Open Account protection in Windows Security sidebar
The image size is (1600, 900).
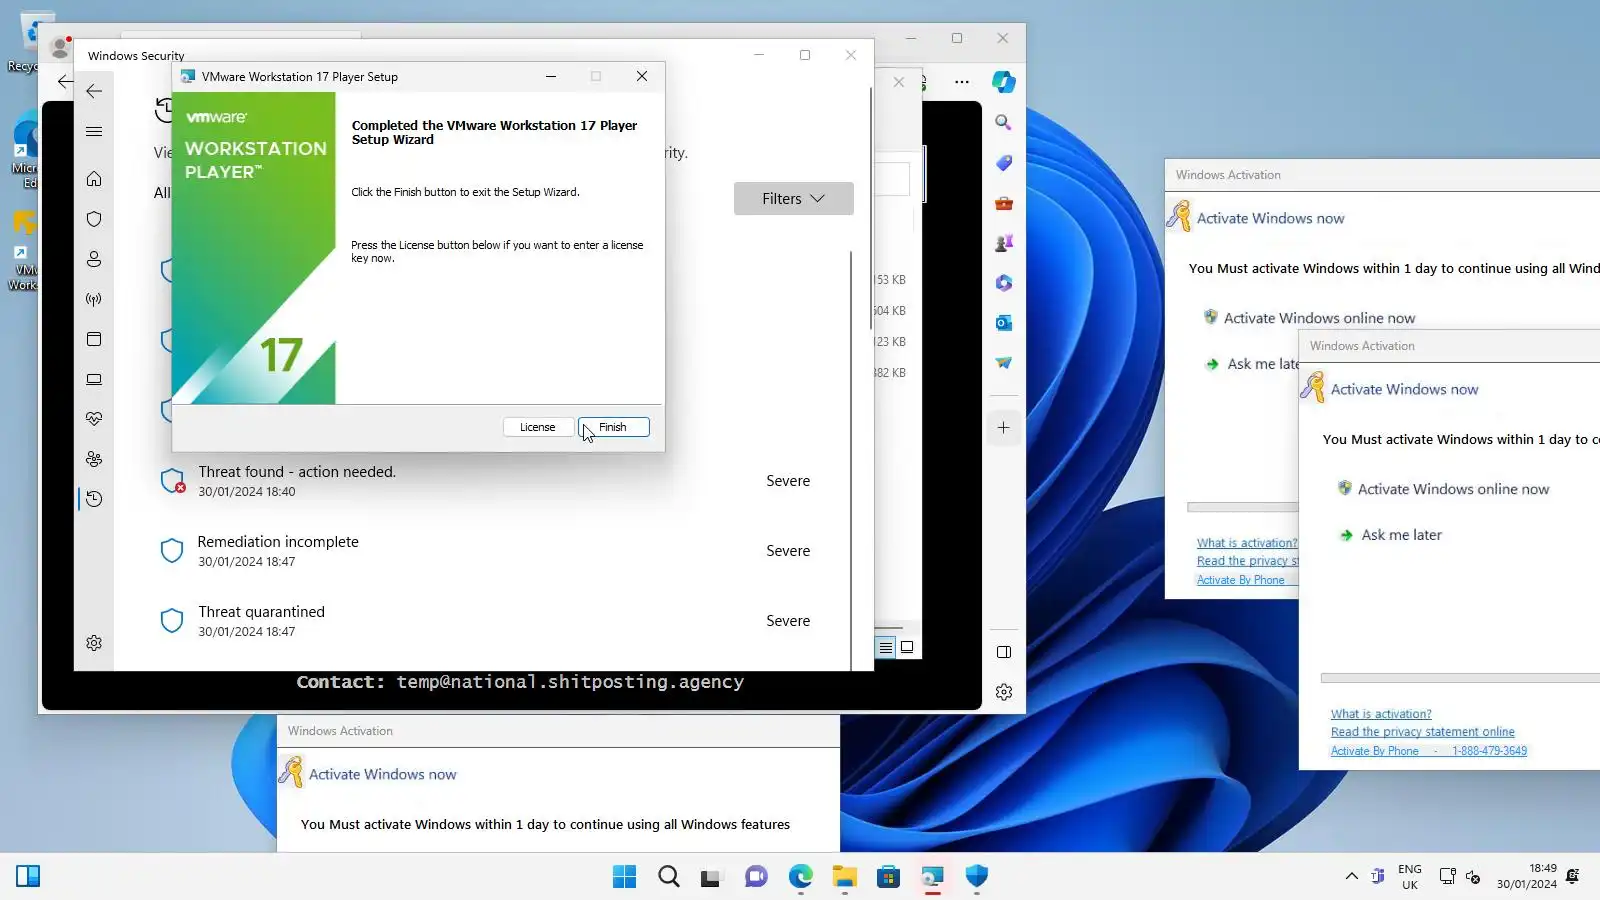[94, 259]
